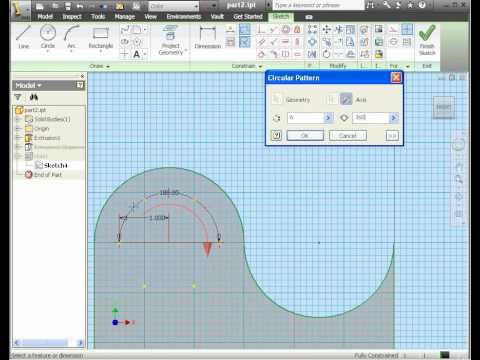
Task: Expand the Origin folder node
Action: click(19, 129)
